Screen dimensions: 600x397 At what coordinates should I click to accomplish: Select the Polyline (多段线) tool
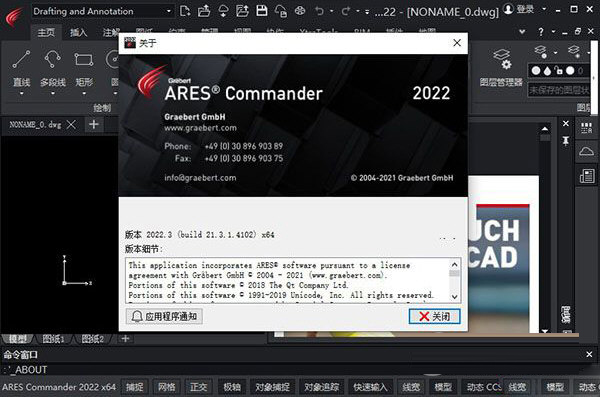coord(53,67)
